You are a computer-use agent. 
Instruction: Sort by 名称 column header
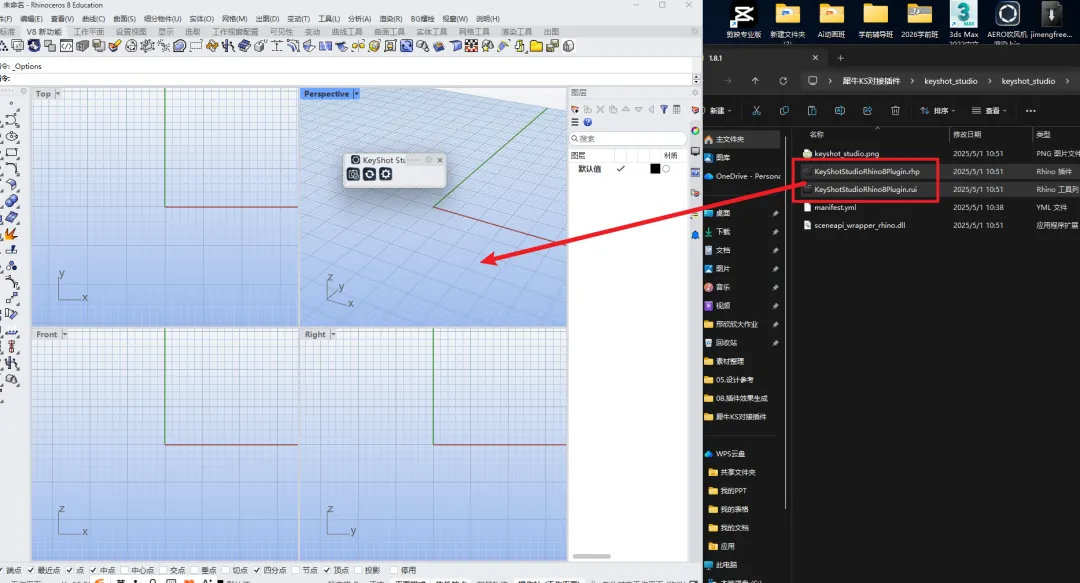[817, 134]
